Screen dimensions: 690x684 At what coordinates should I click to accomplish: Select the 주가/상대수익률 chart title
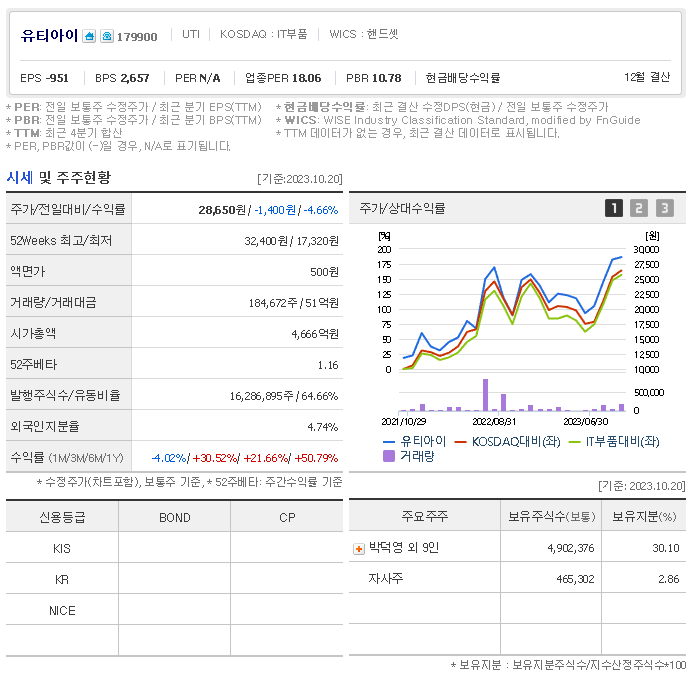tap(402, 208)
